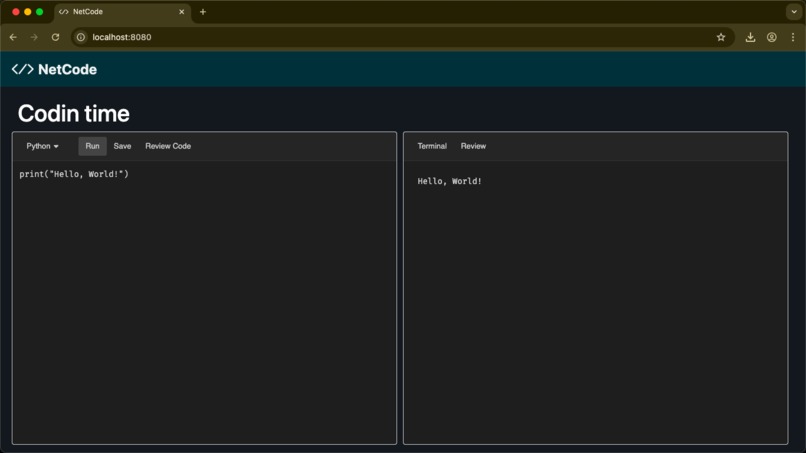Place the cursor in the print("Hello, World!") code line
This screenshot has height=453, width=806.
coord(74,174)
